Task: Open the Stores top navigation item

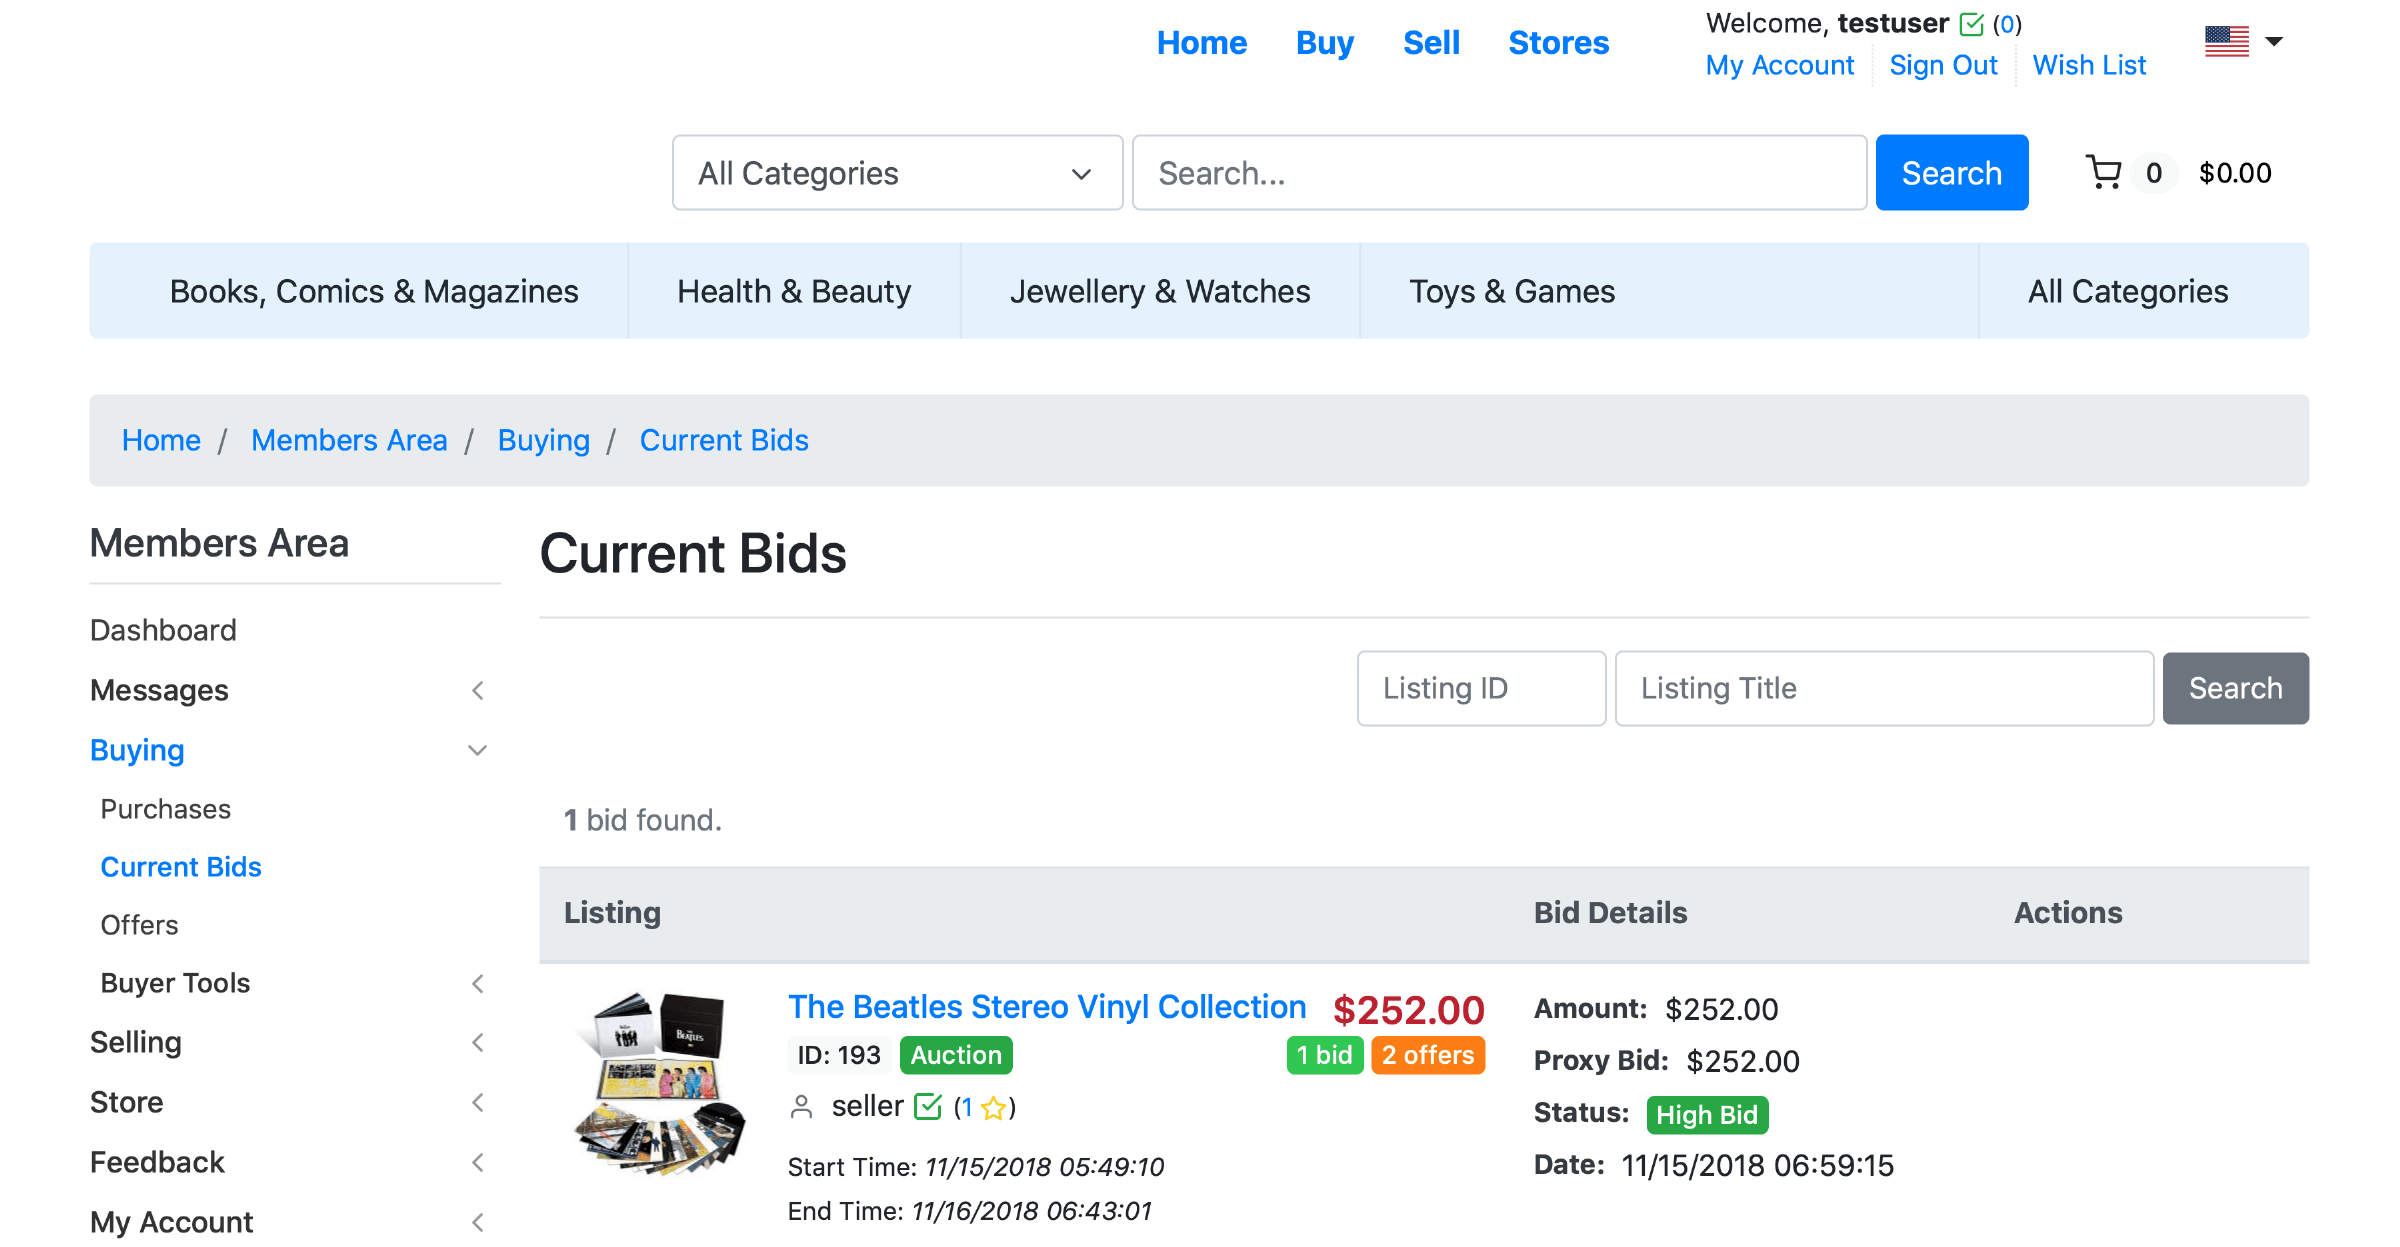Action: coord(1558,43)
